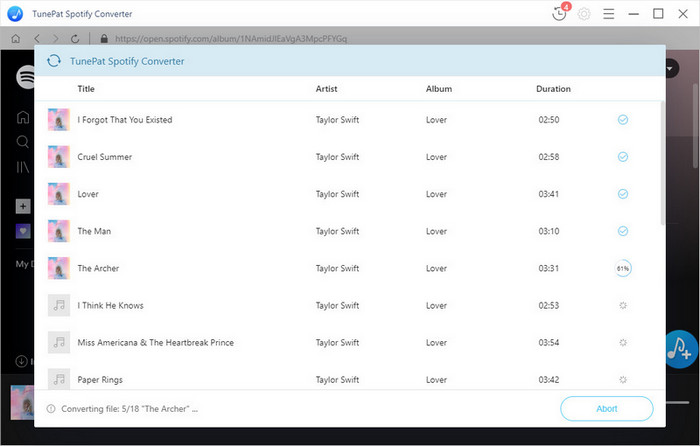Open the settings gear icon
The image size is (700, 446).
tap(584, 14)
